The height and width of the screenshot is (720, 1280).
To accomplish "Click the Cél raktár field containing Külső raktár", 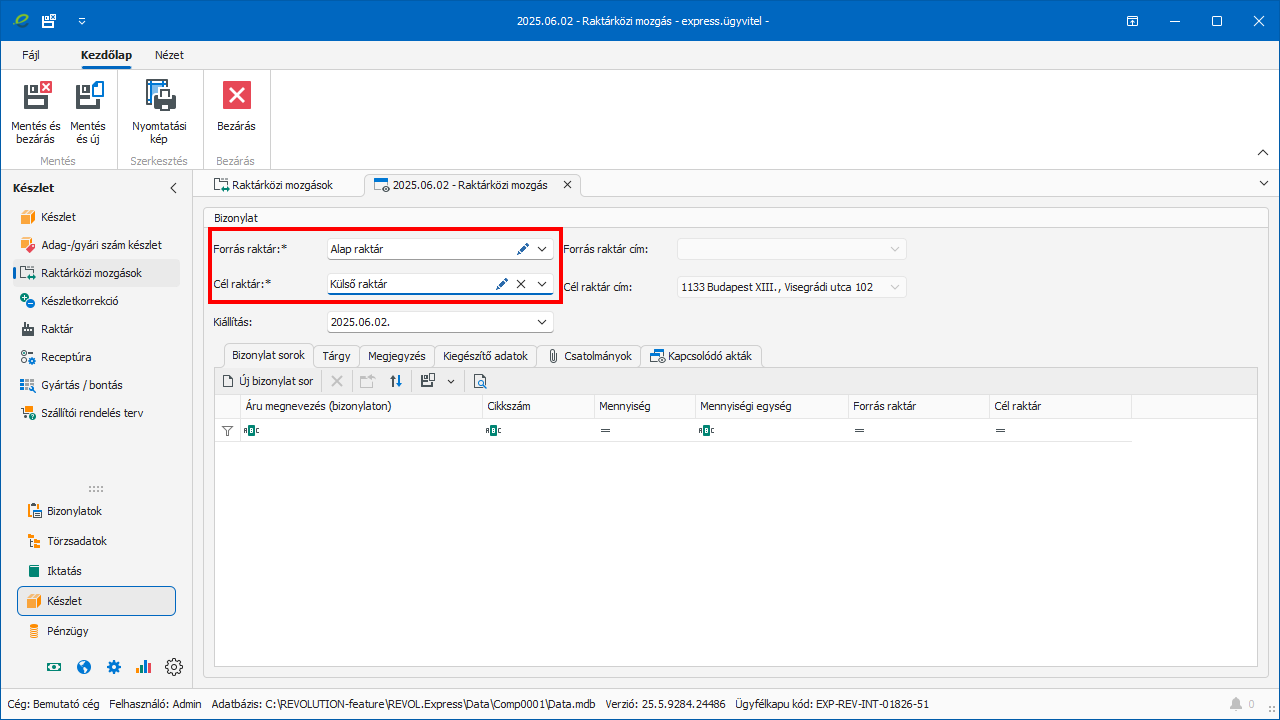I will 440,284.
